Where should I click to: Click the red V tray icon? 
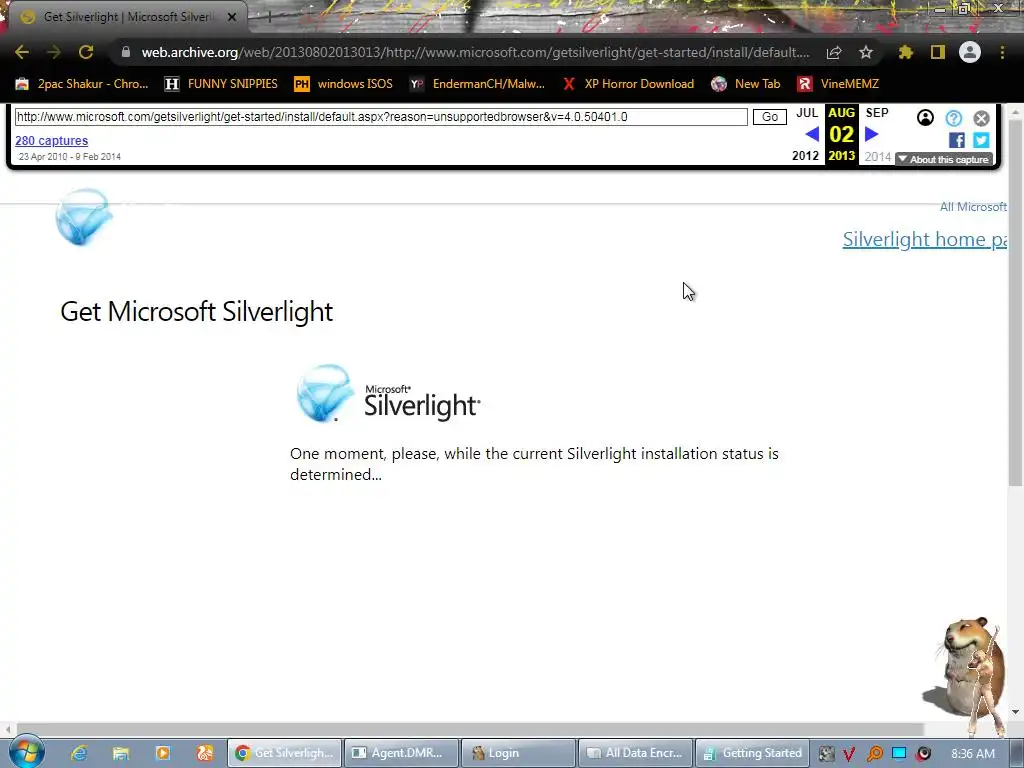coord(850,754)
